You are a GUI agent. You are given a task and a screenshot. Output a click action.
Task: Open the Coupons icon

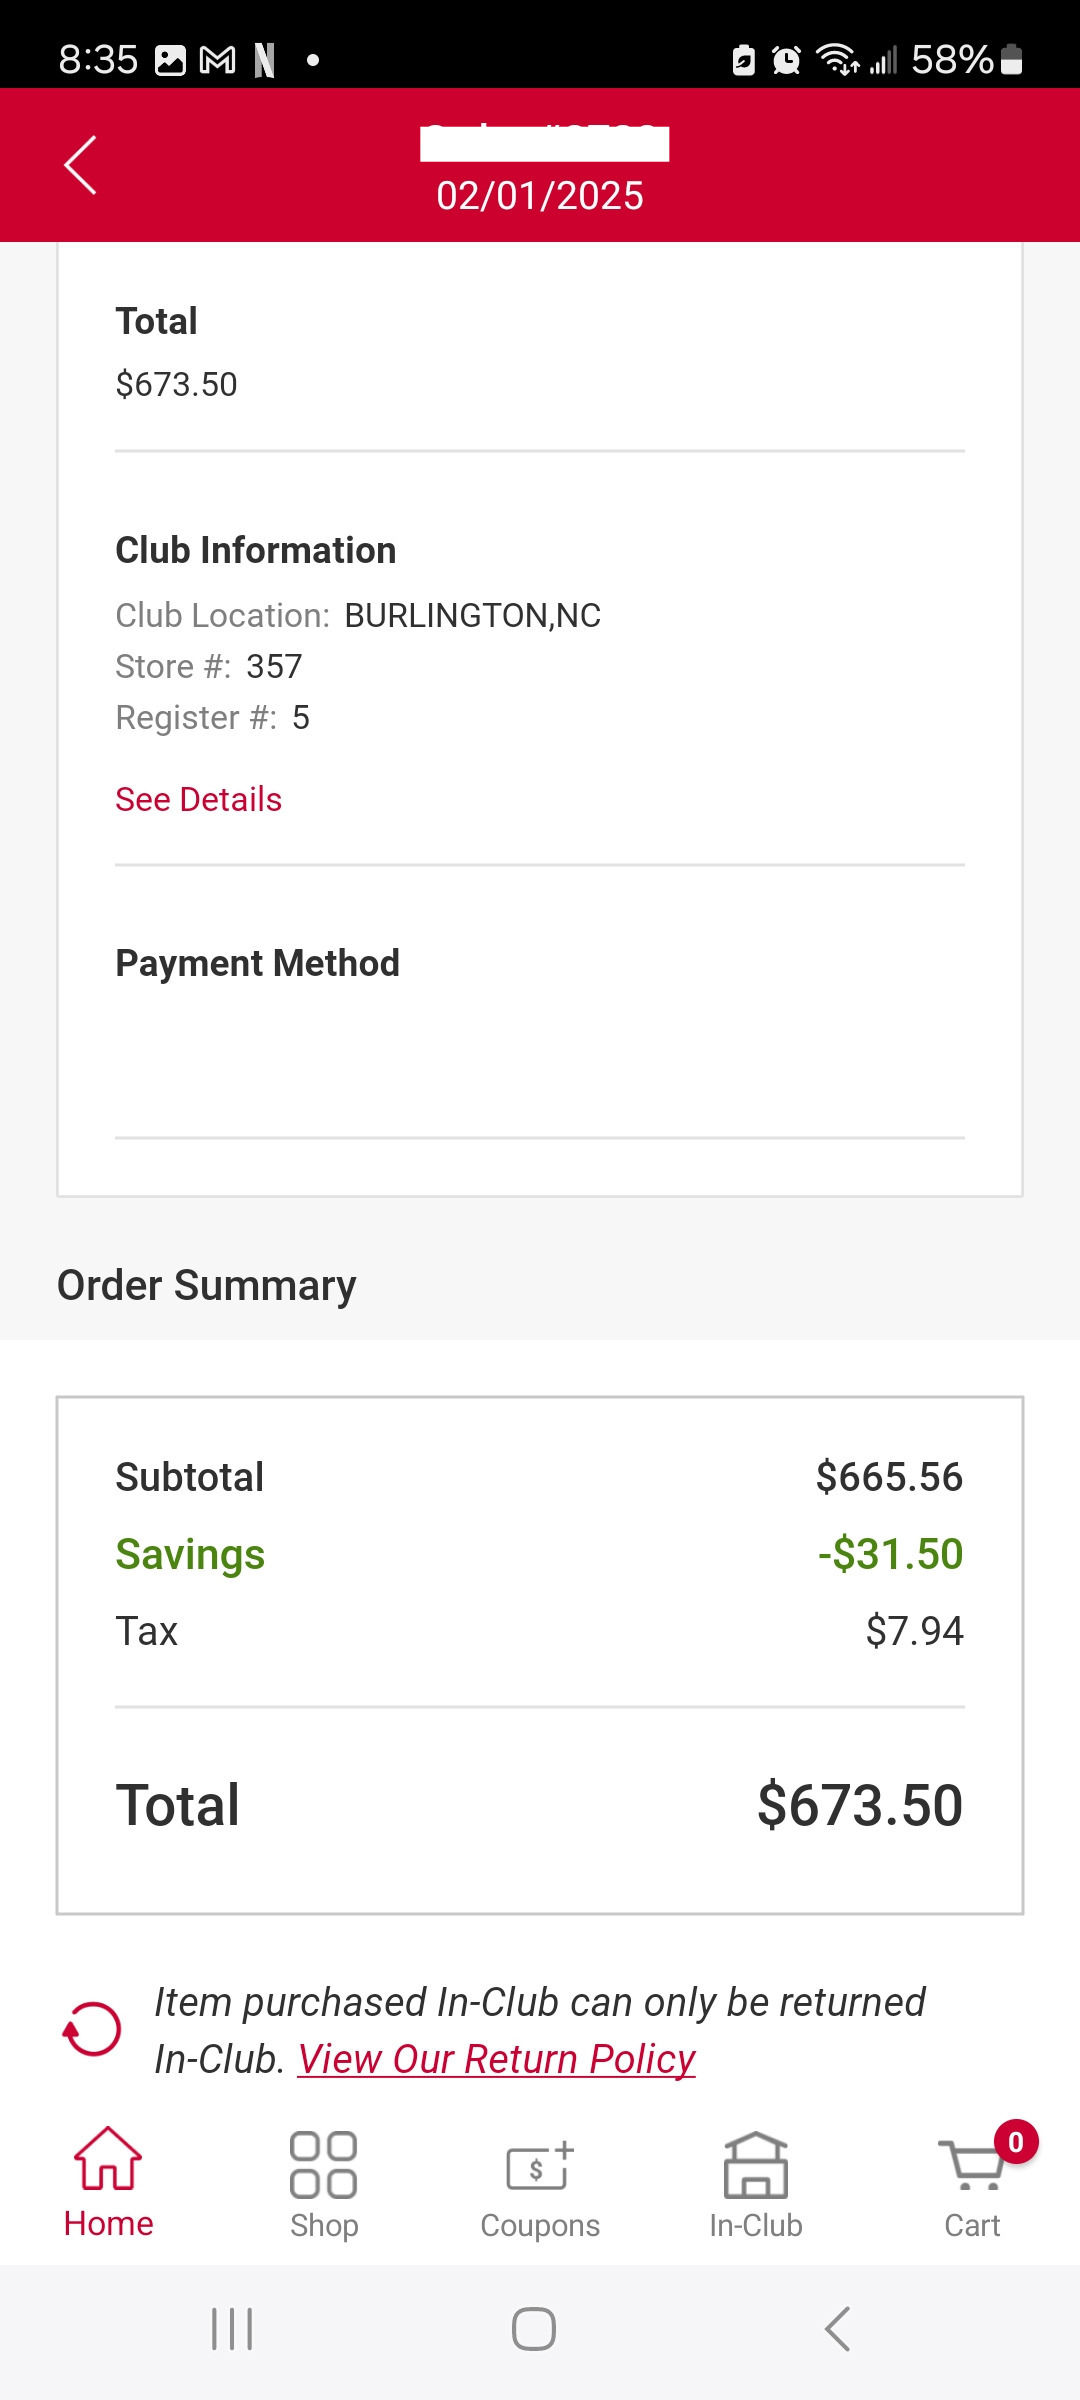(540, 2167)
